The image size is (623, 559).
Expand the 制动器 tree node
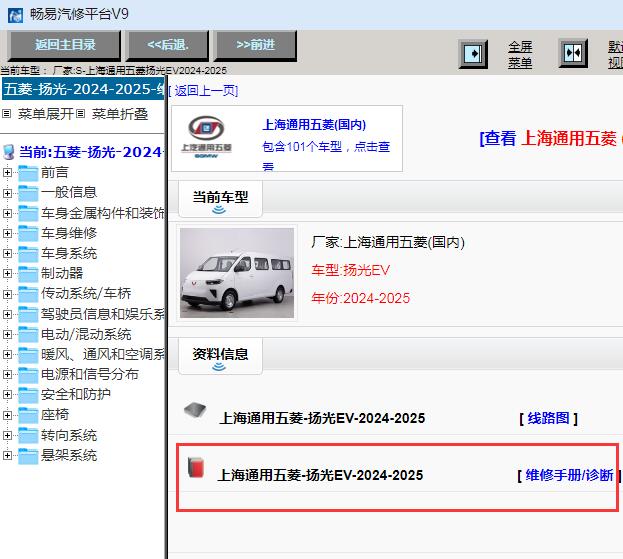(7, 273)
